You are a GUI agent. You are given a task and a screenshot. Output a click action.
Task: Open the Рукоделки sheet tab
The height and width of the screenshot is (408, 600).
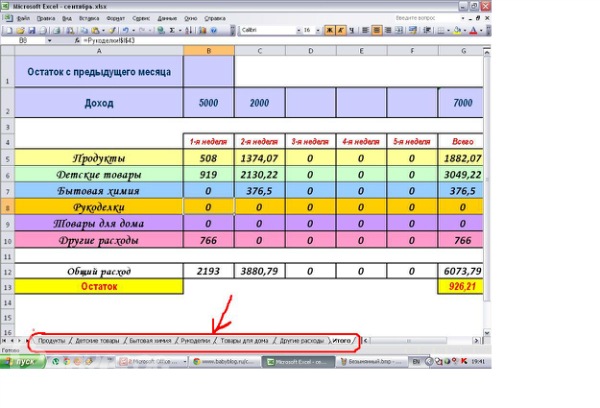194,341
